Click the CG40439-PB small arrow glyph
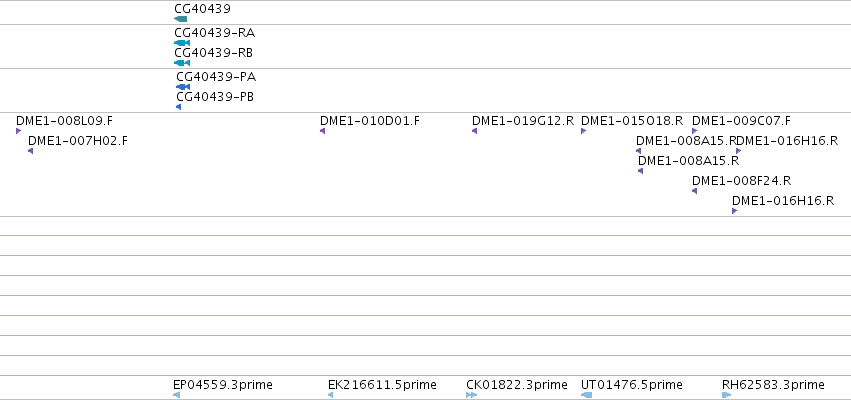 coord(179,107)
